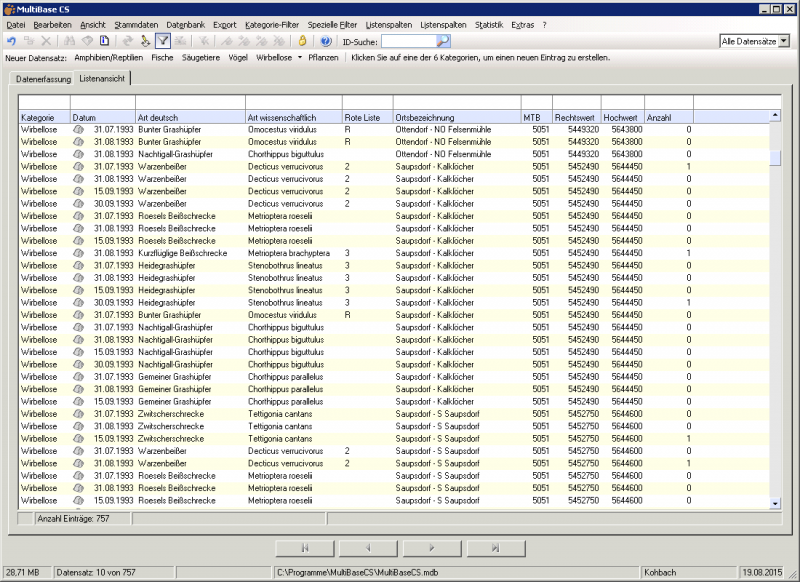This screenshot has height=582, width=800.
Task: Open the Kategorie-Filter menu
Action: [274, 23]
